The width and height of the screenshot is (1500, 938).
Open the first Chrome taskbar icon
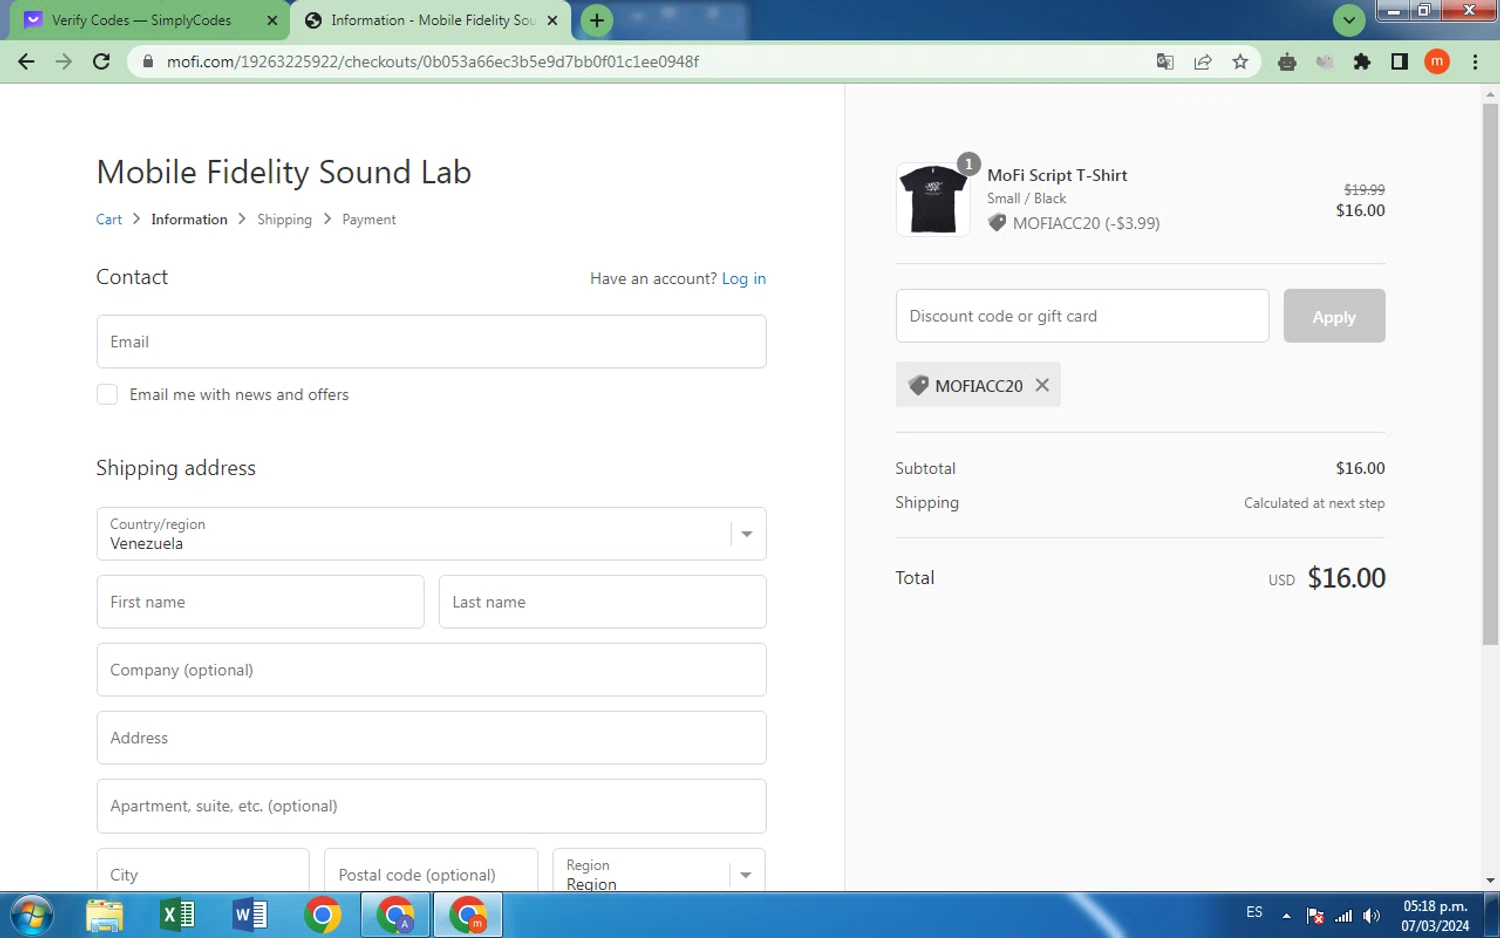coord(322,915)
